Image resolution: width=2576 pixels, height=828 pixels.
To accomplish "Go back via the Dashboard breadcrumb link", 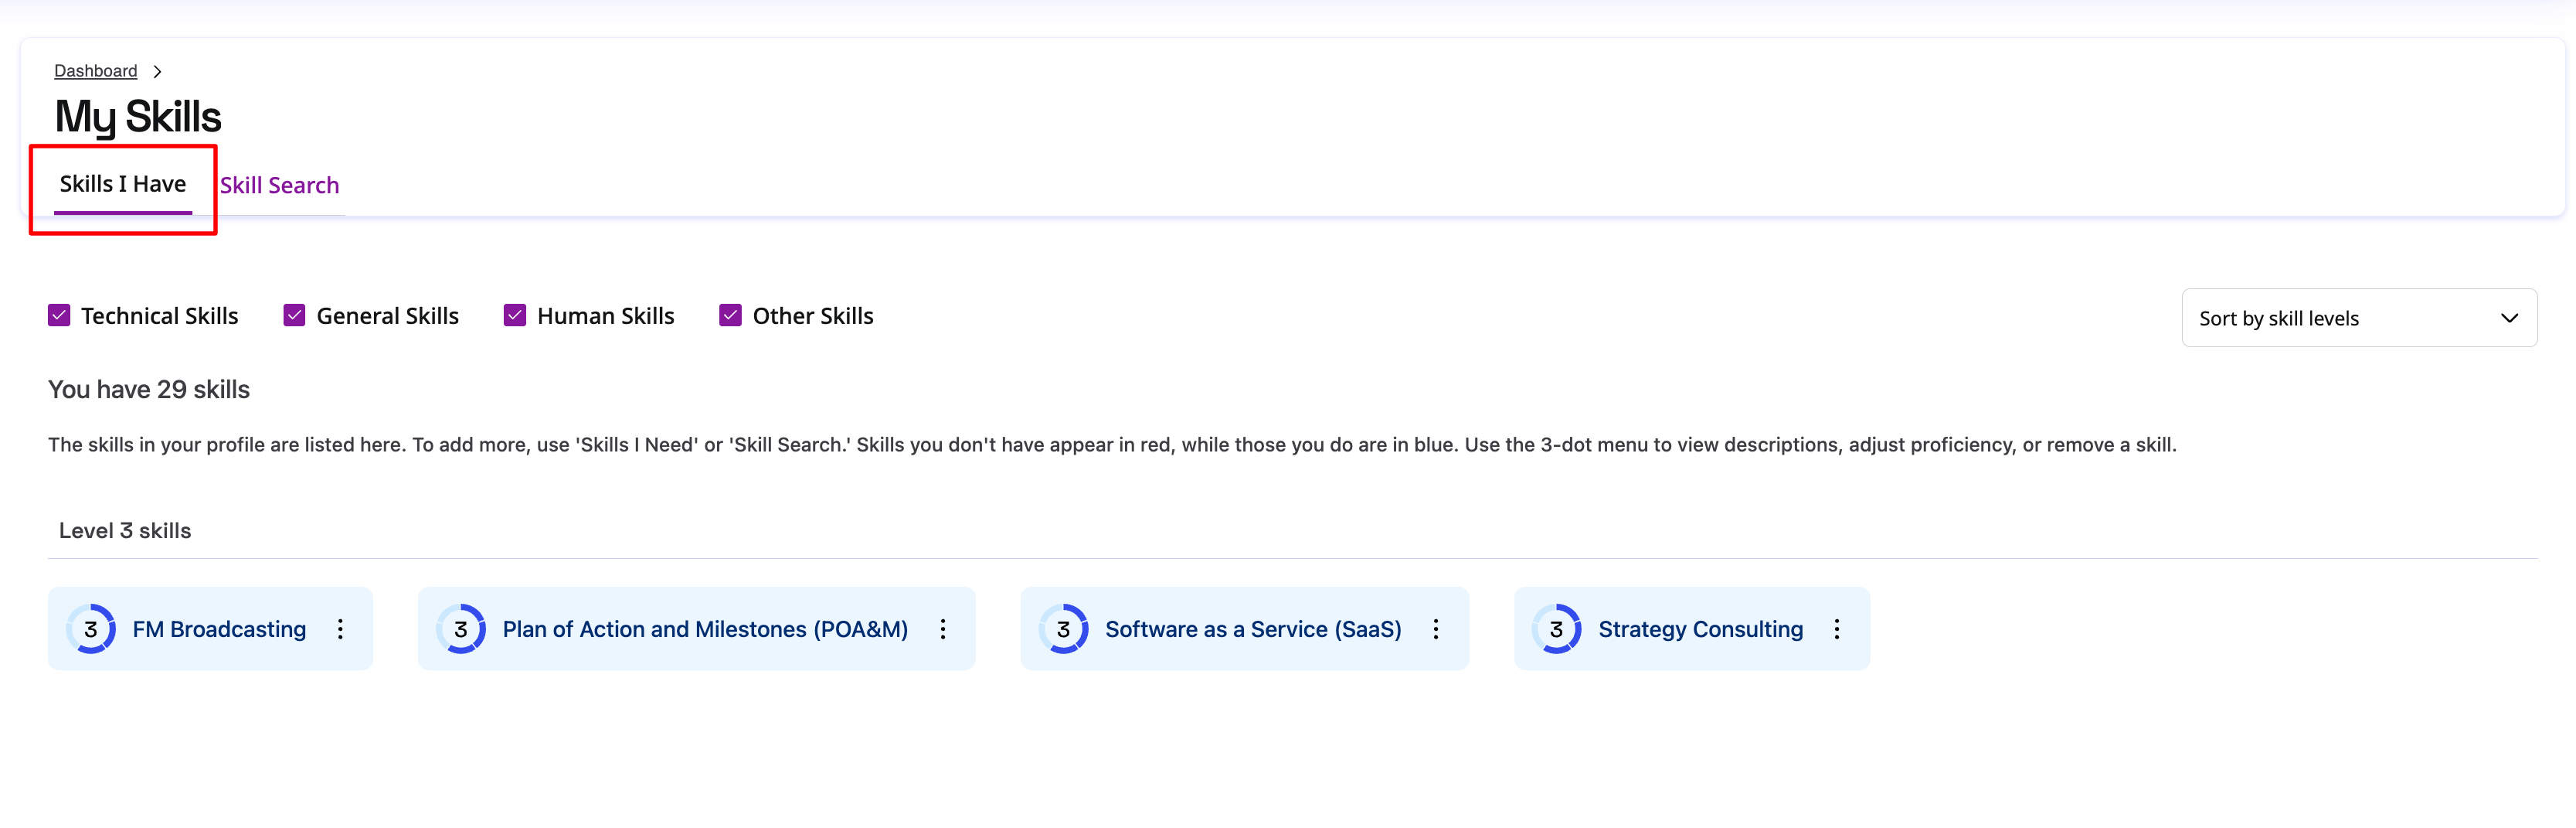I will pyautogui.click(x=95, y=71).
